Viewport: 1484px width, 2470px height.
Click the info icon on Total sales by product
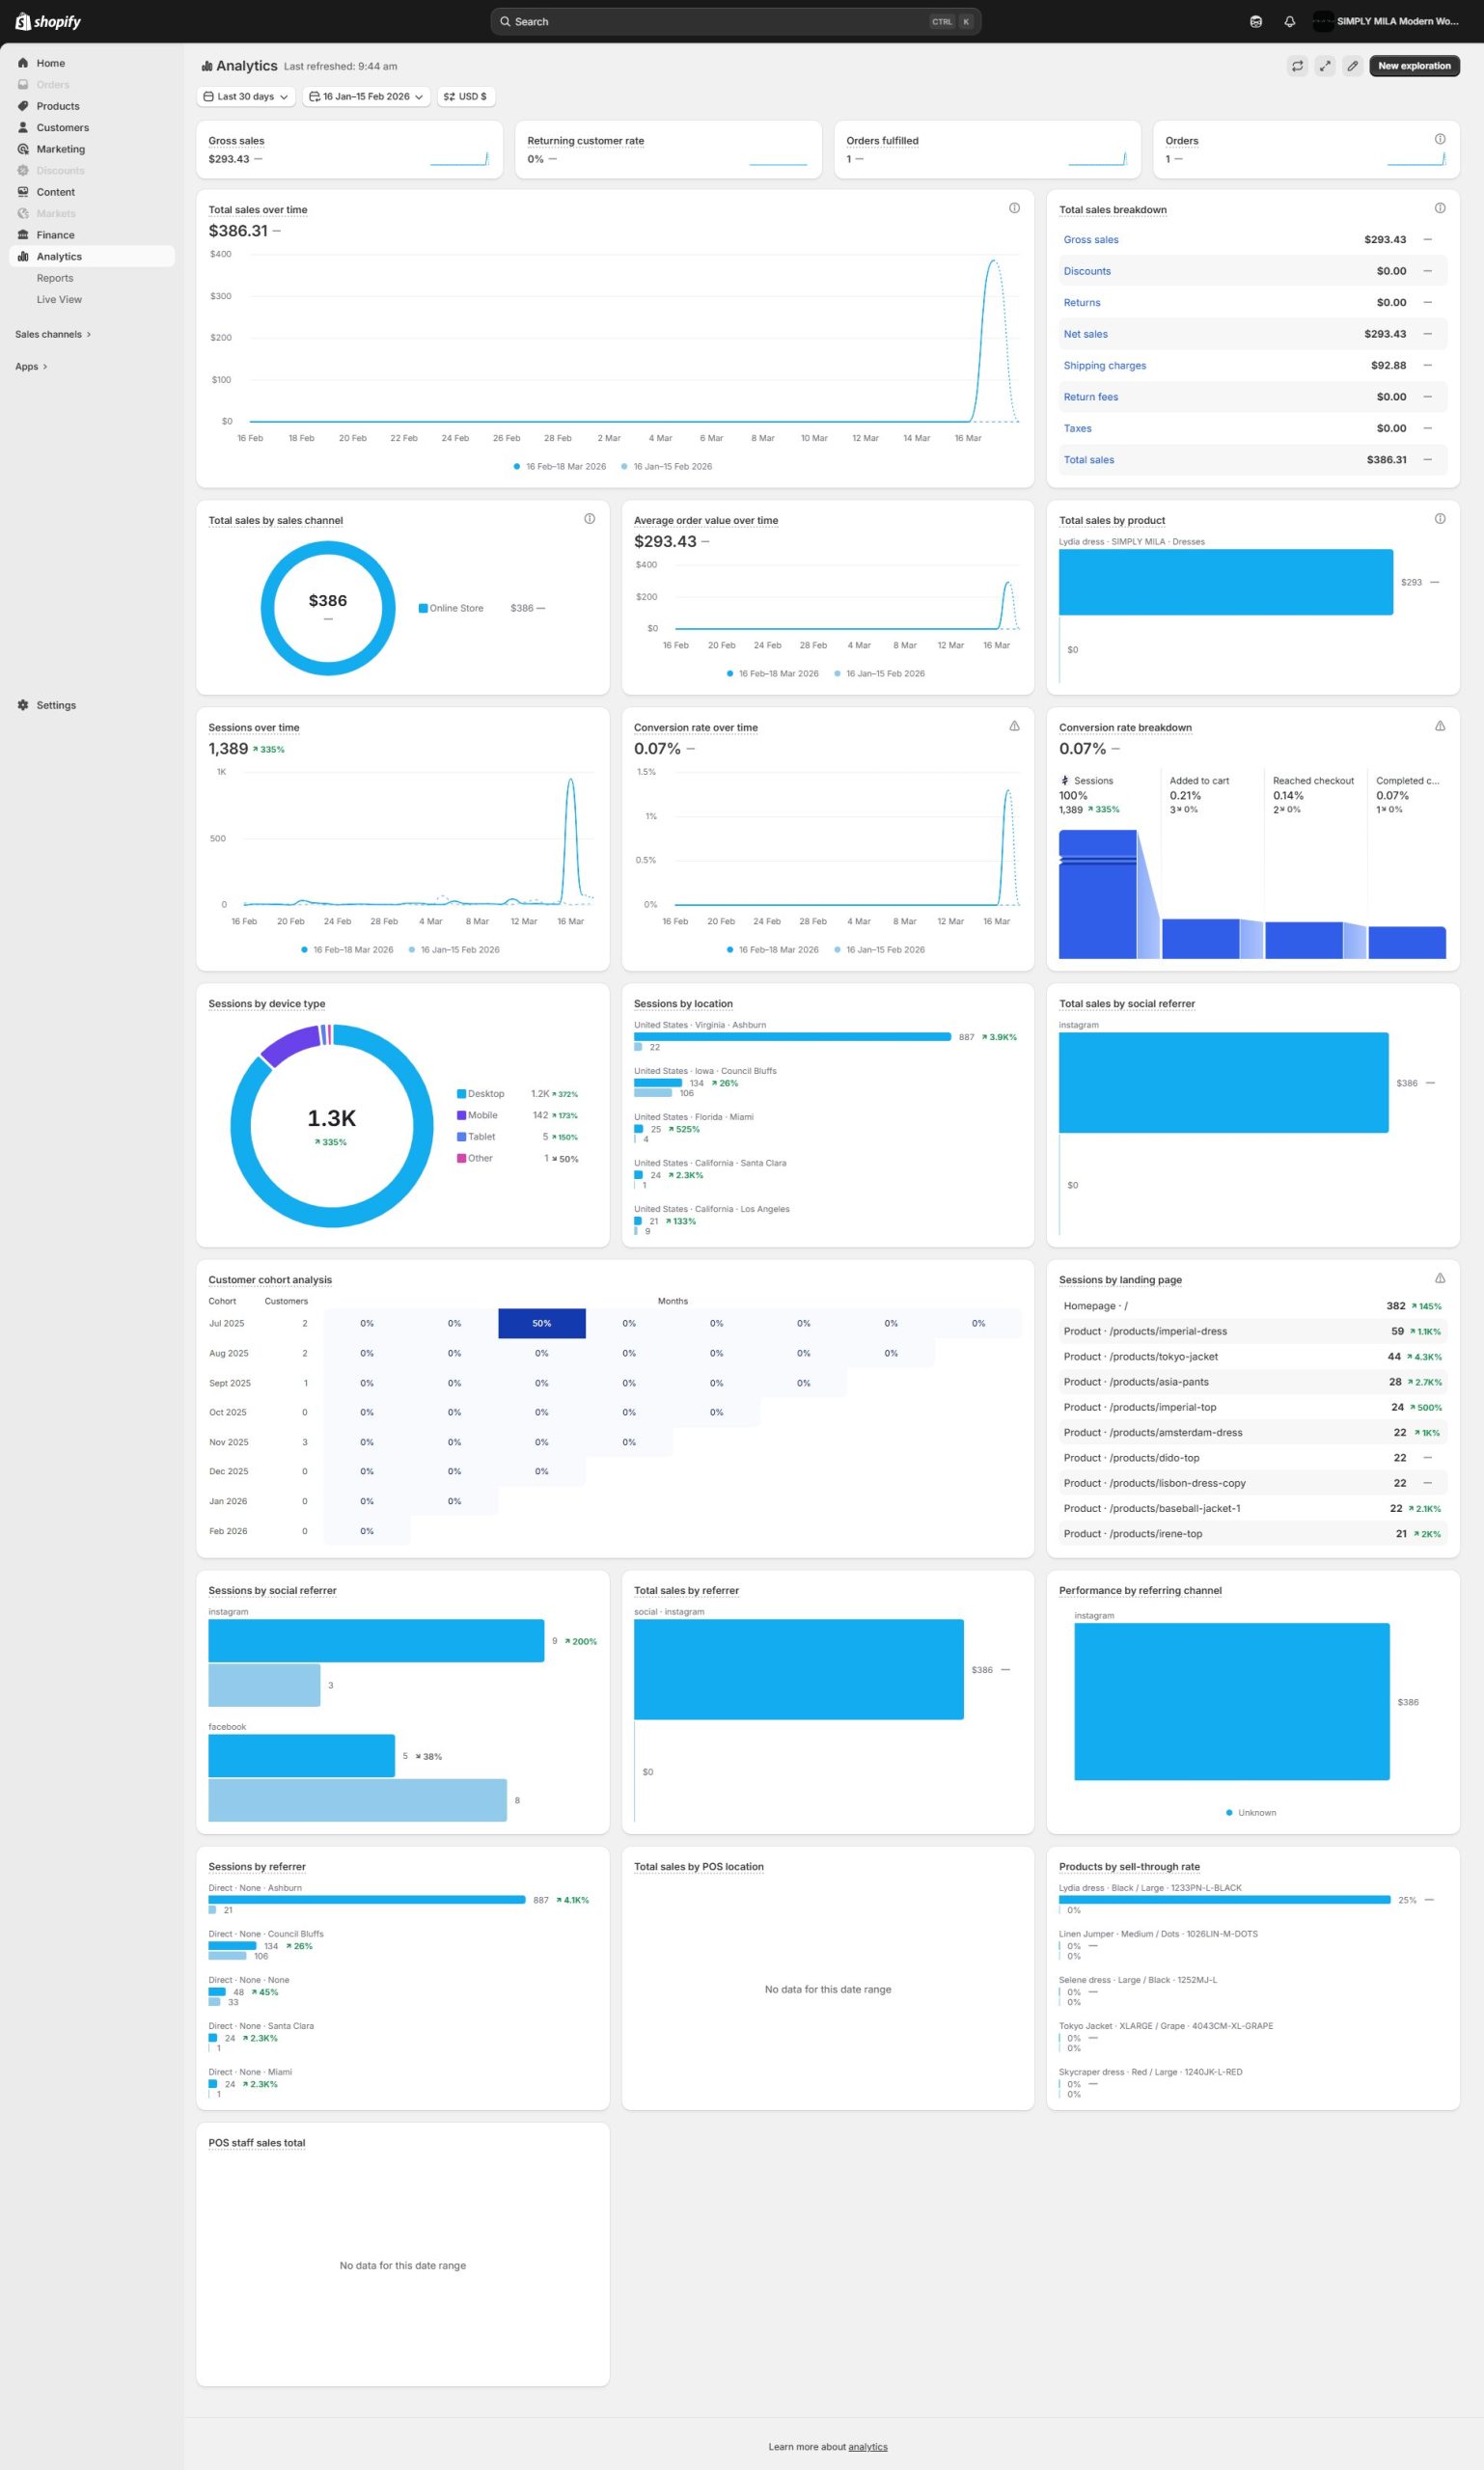pyautogui.click(x=1439, y=519)
